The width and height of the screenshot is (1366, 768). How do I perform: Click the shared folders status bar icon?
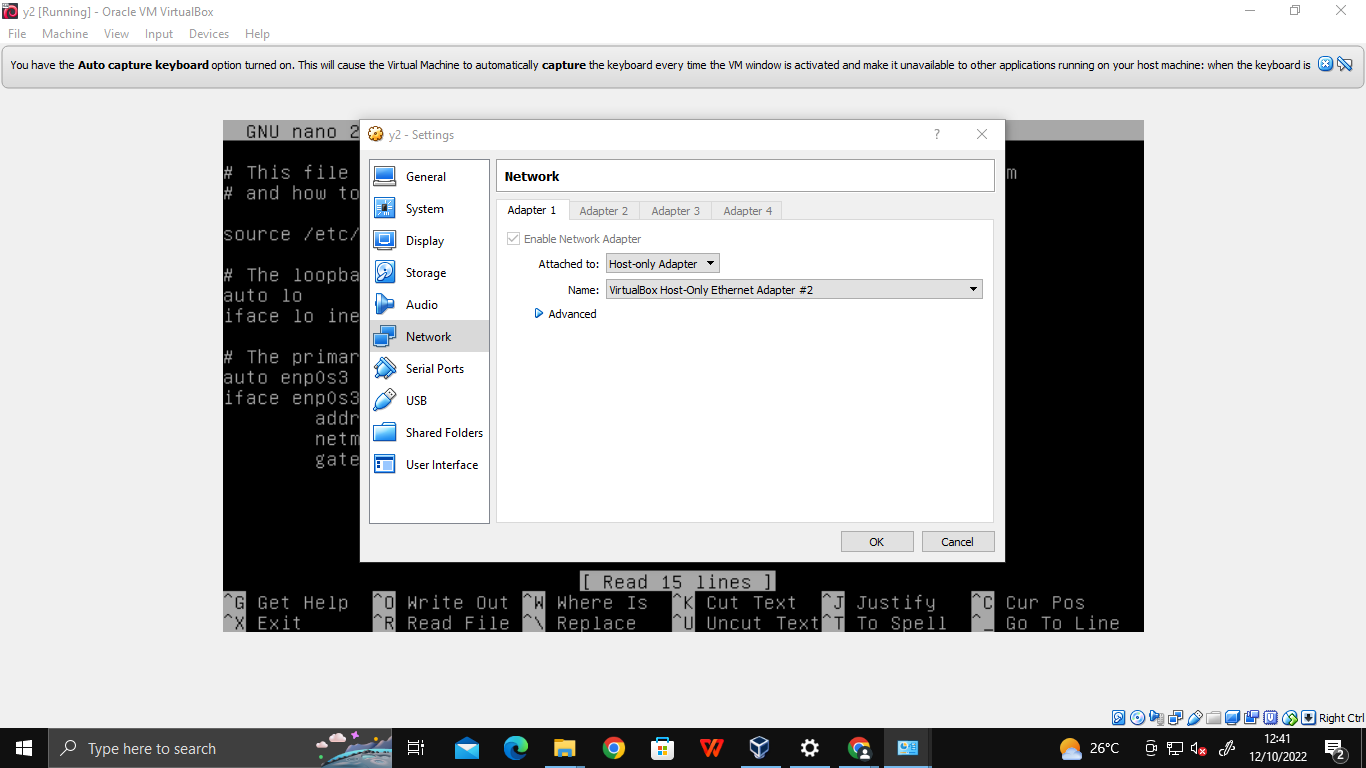1213,718
